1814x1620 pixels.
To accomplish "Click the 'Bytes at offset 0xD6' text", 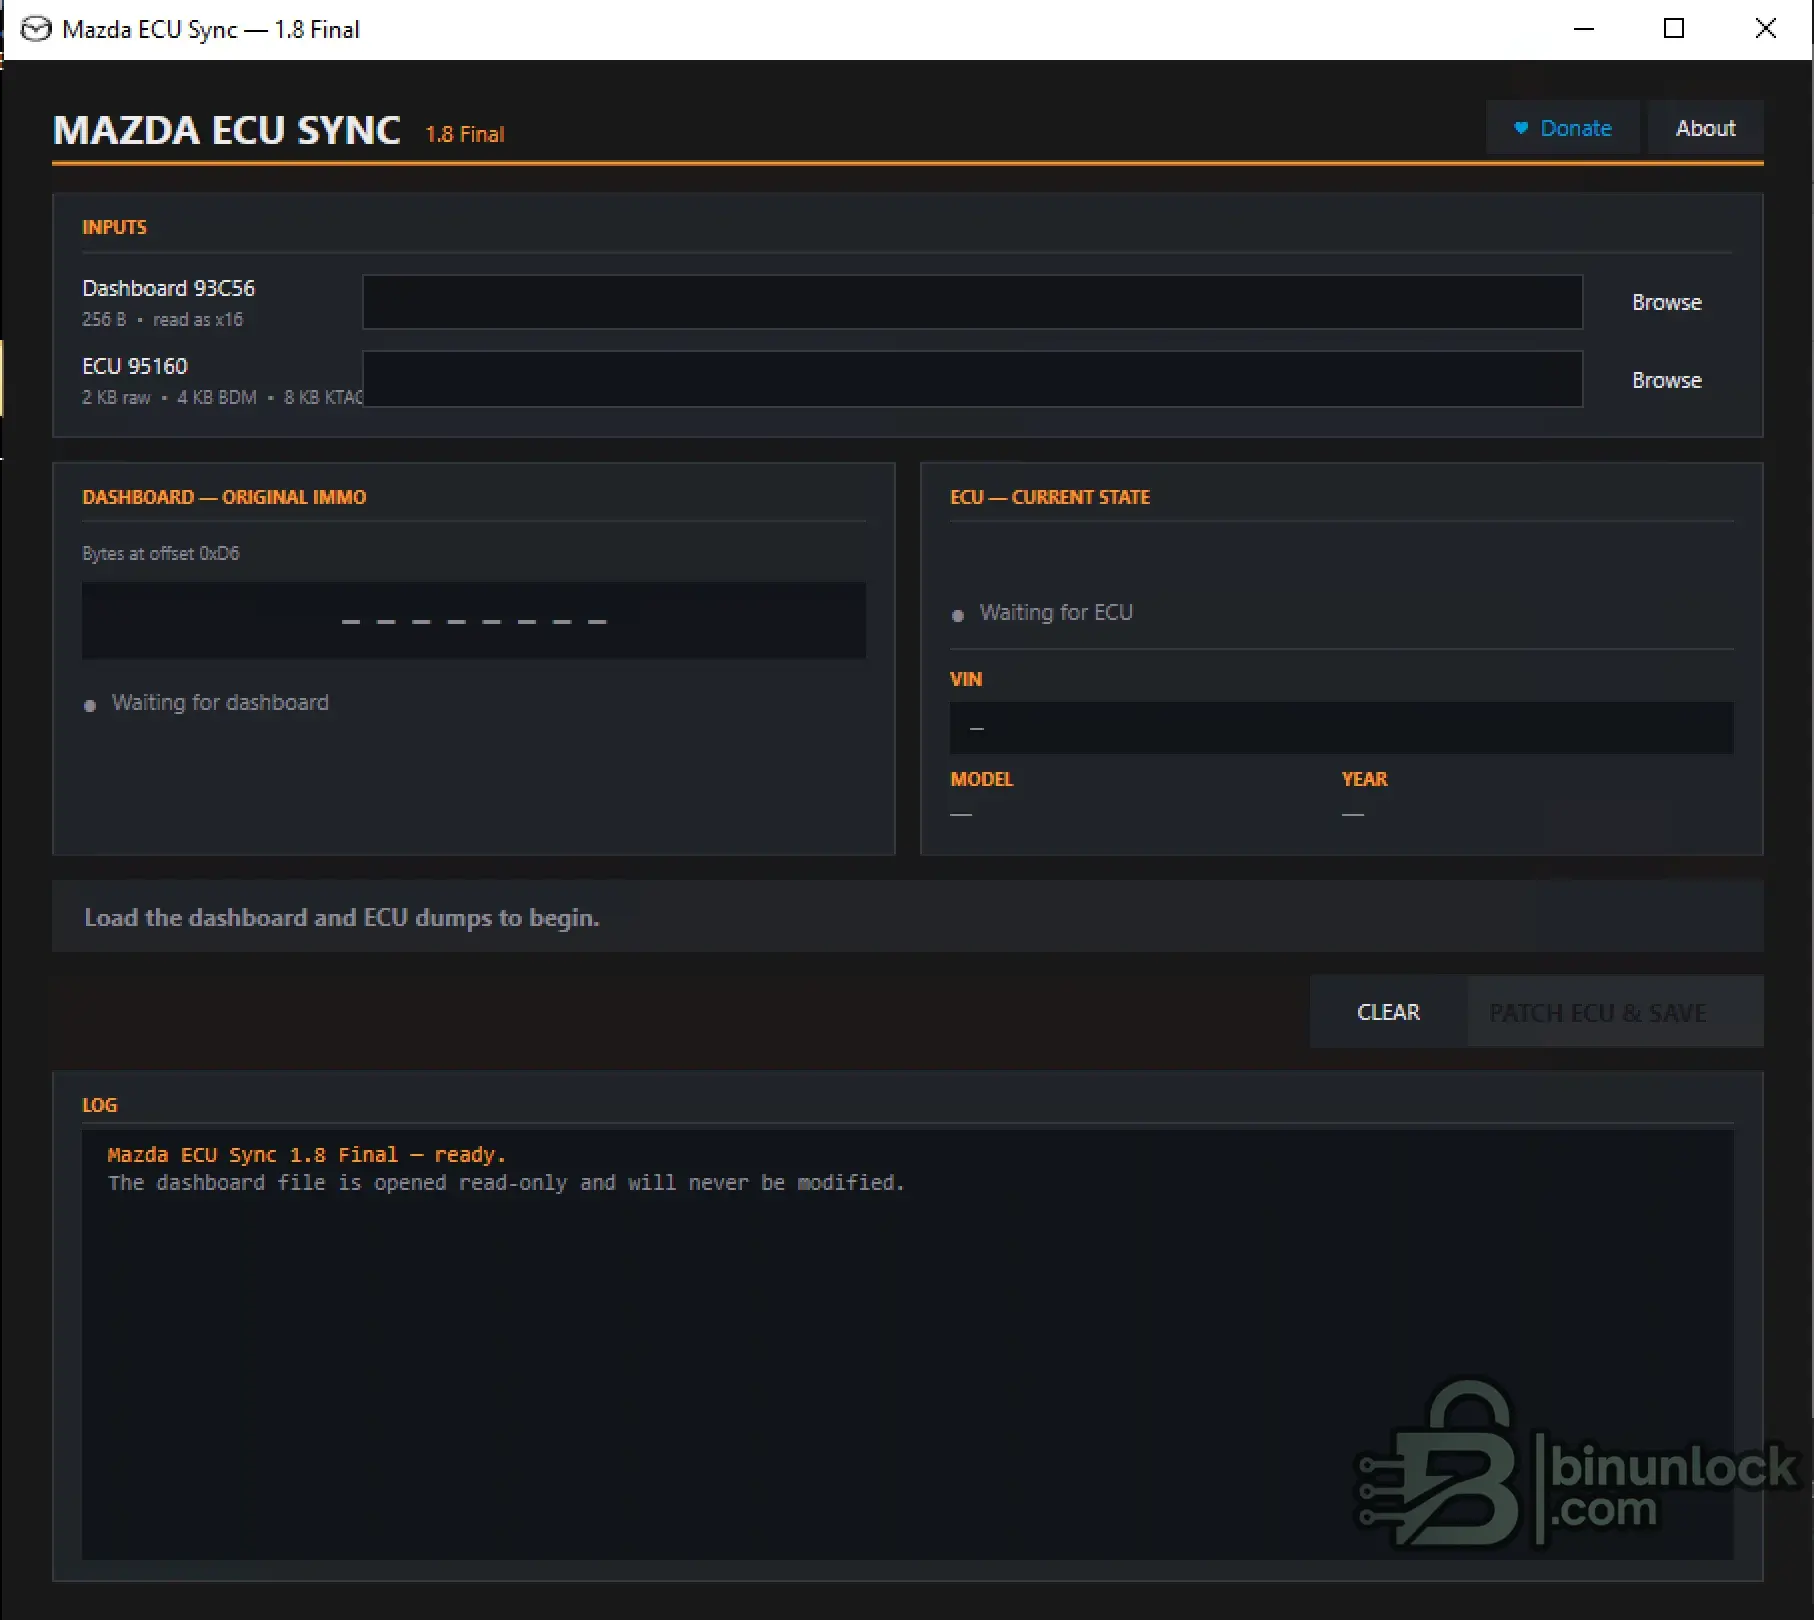I will point(161,554).
